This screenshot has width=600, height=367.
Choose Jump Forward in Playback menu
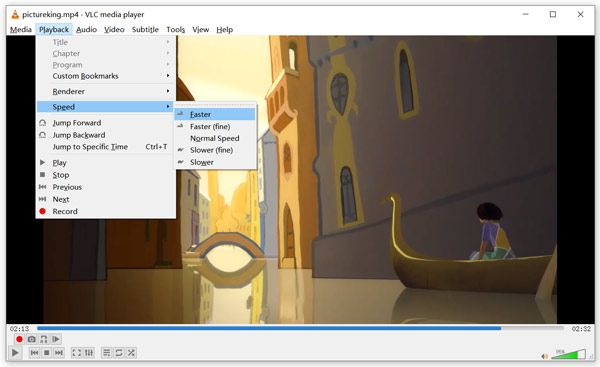(106, 123)
